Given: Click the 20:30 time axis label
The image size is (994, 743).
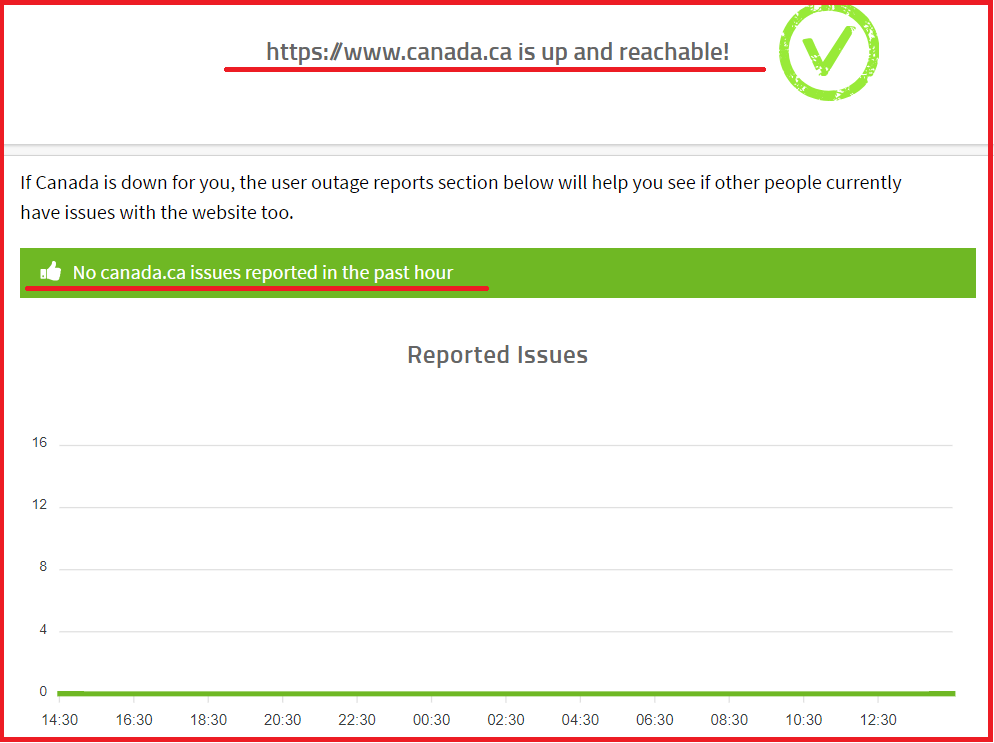Looking at the screenshot, I should click(283, 720).
